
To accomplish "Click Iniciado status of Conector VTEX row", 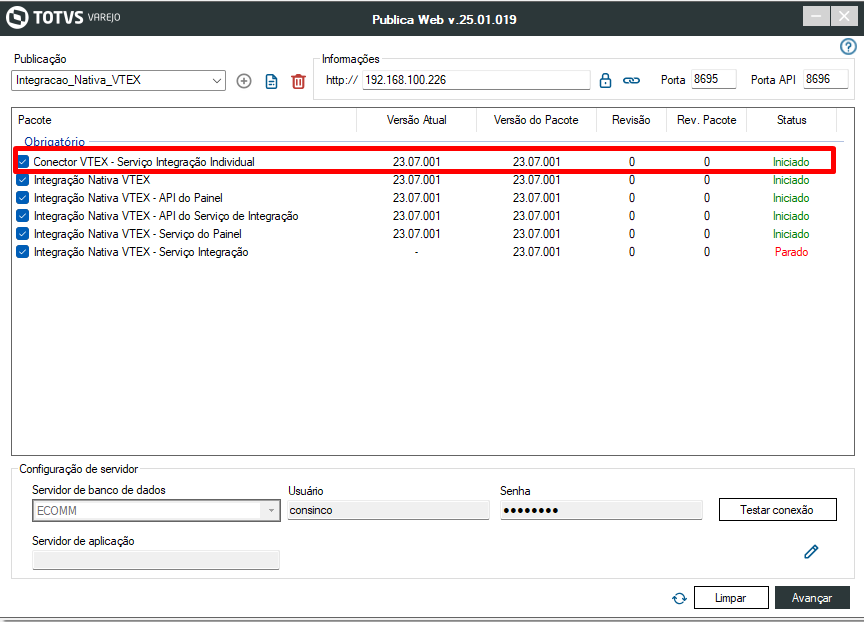I will [791, 162].
